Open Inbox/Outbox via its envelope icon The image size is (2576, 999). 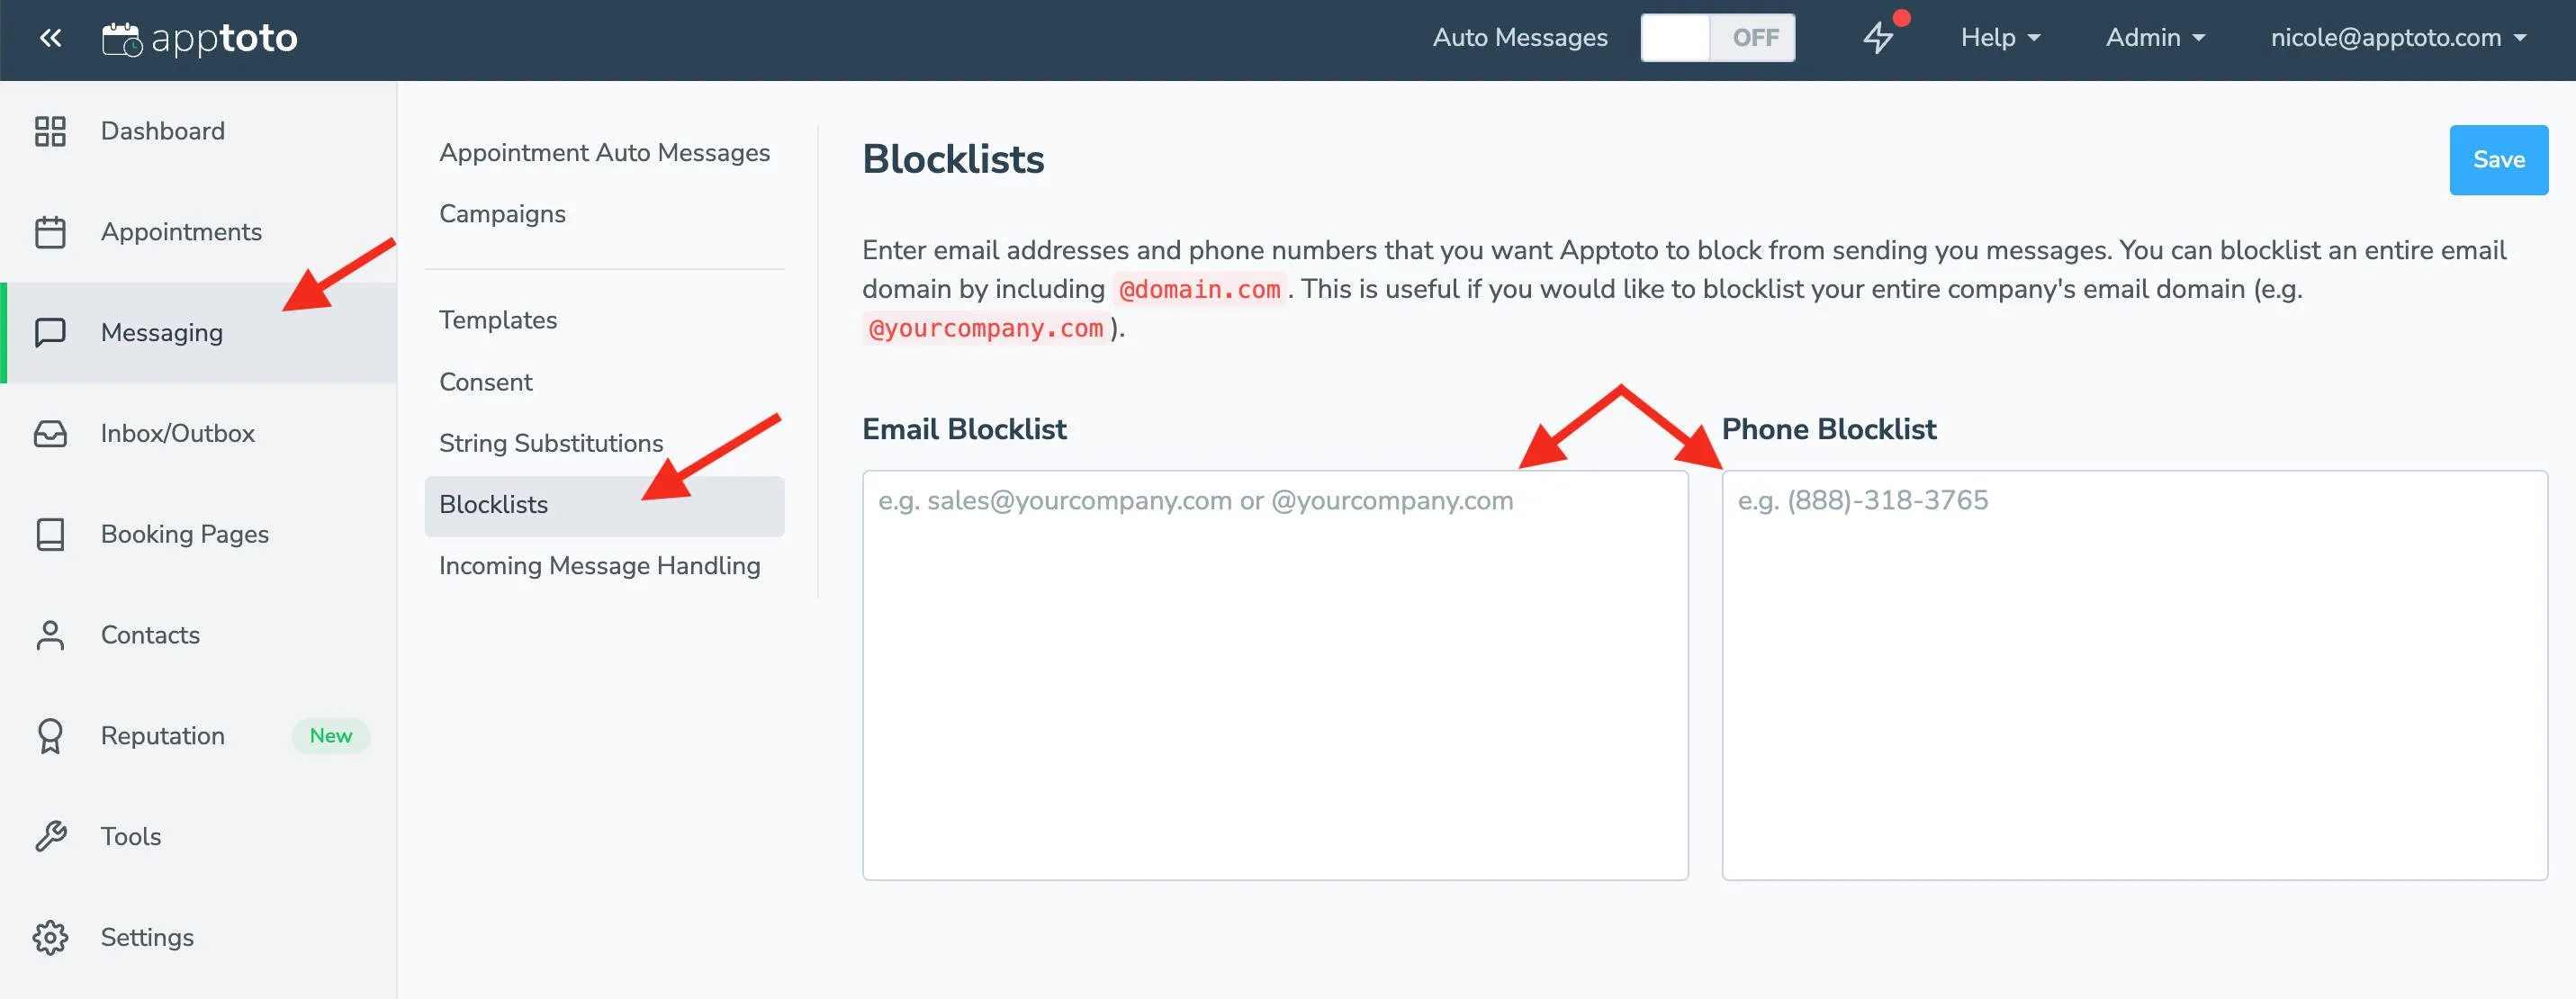click(51, 433)
